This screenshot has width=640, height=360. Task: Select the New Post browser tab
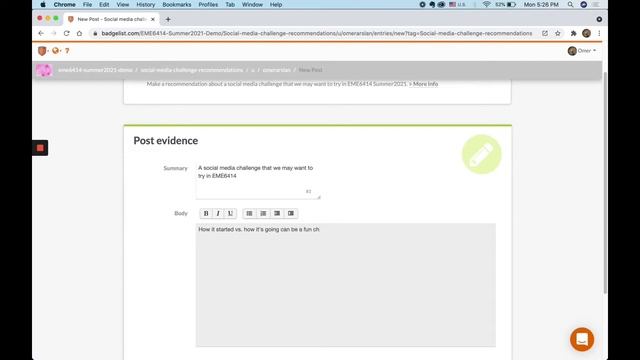(111, 19)
